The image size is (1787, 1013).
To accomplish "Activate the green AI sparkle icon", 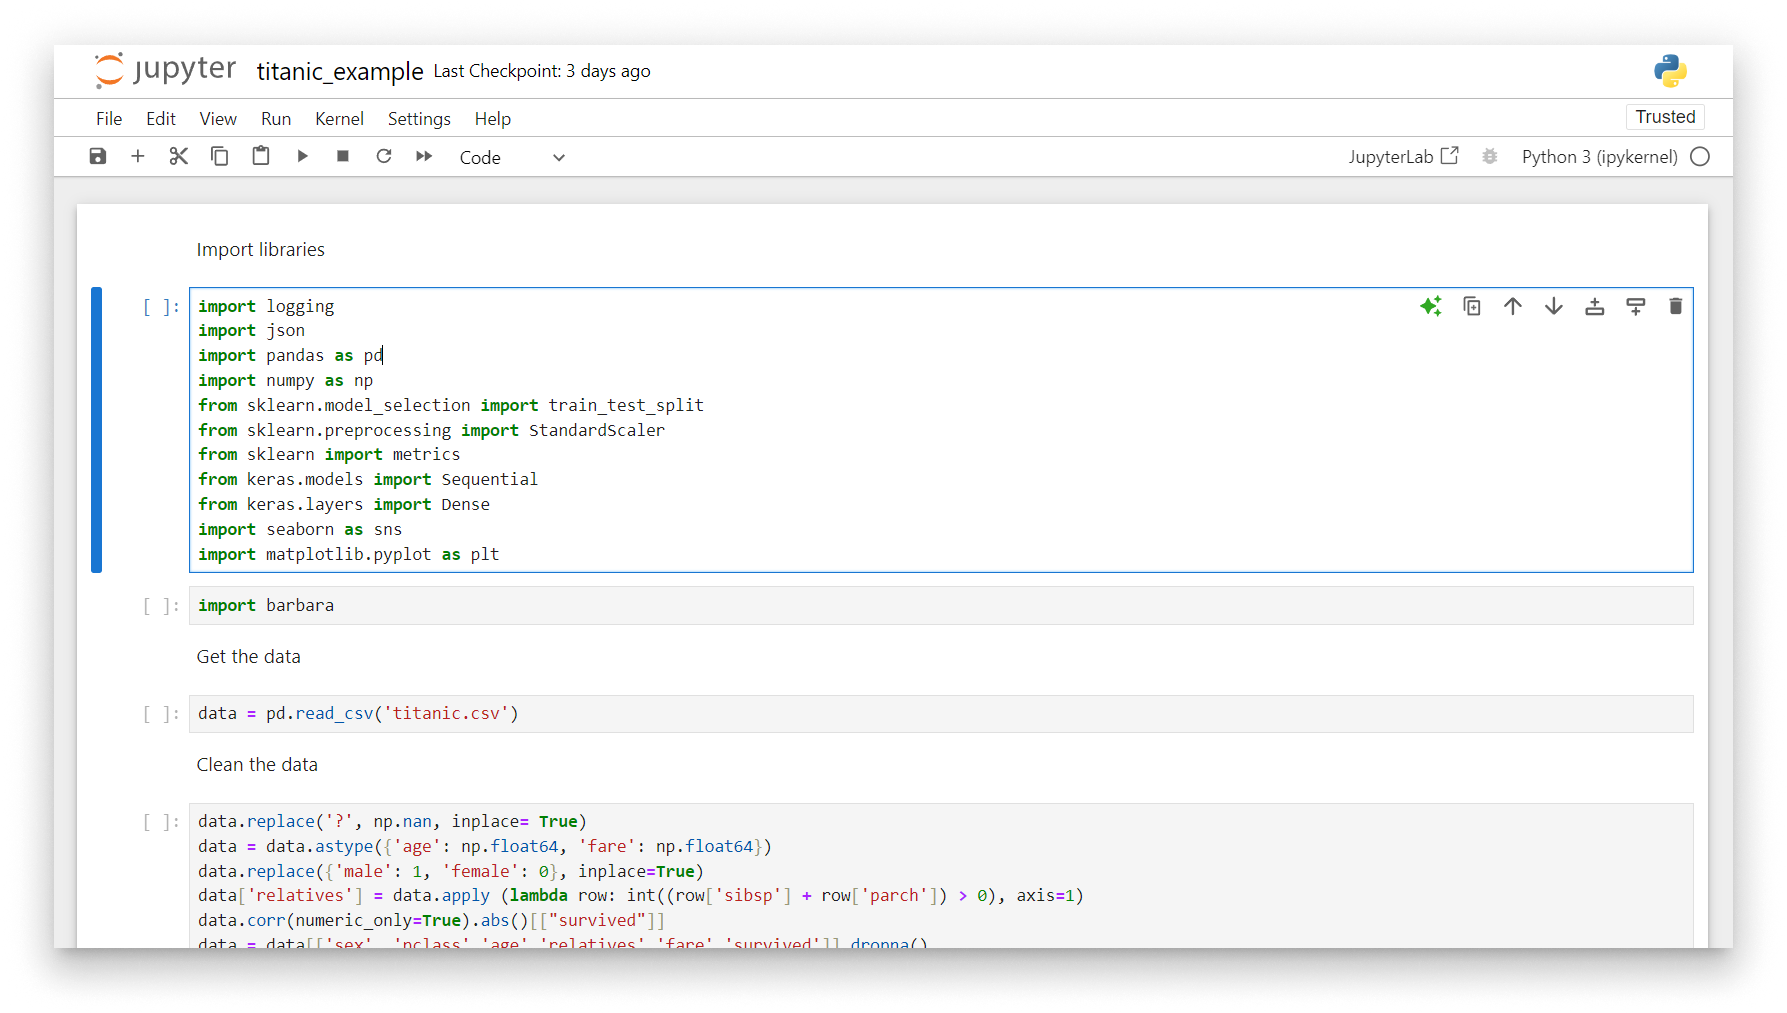I will pyautogui.click(x=1431, y=306).
